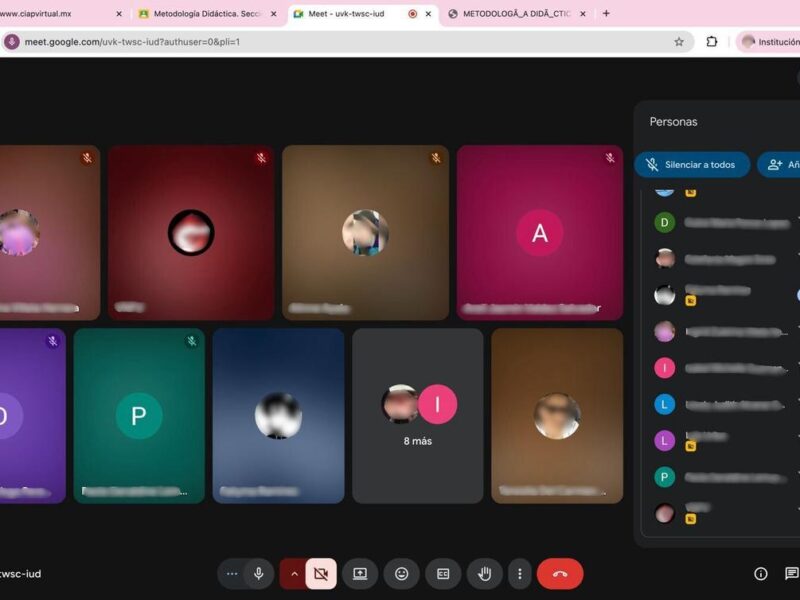Screen dimensions: 800x600
Task: Select the purple L participant row in Personas
Action: (723, 441)
